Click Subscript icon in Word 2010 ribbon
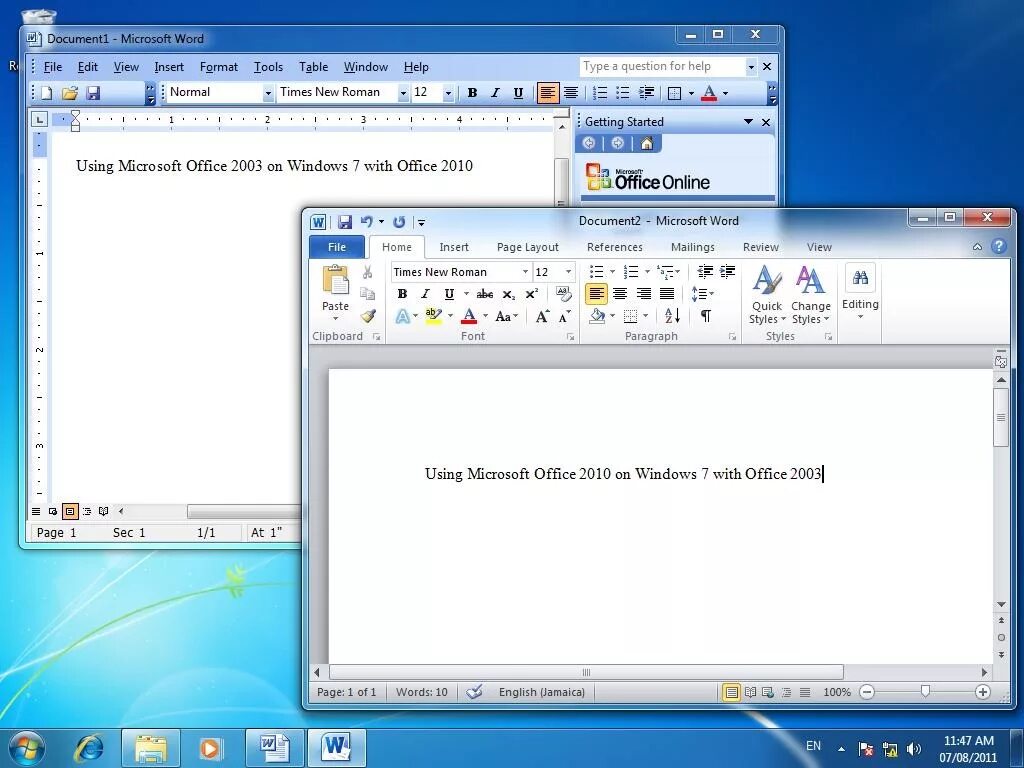 (509, 295)
